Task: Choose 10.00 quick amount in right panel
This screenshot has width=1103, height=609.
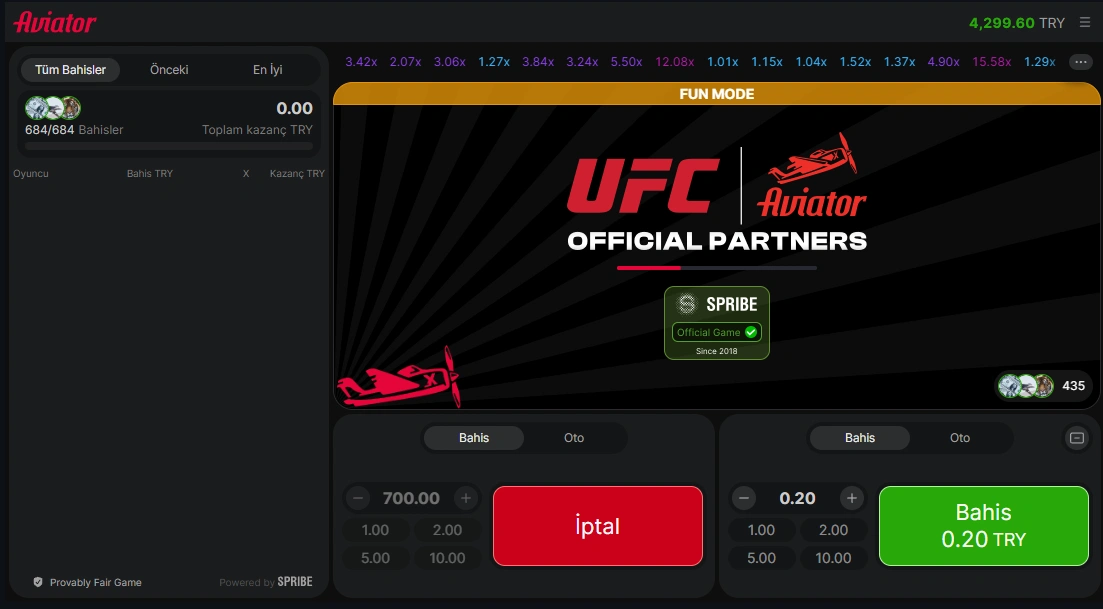Action: point(834,558)
